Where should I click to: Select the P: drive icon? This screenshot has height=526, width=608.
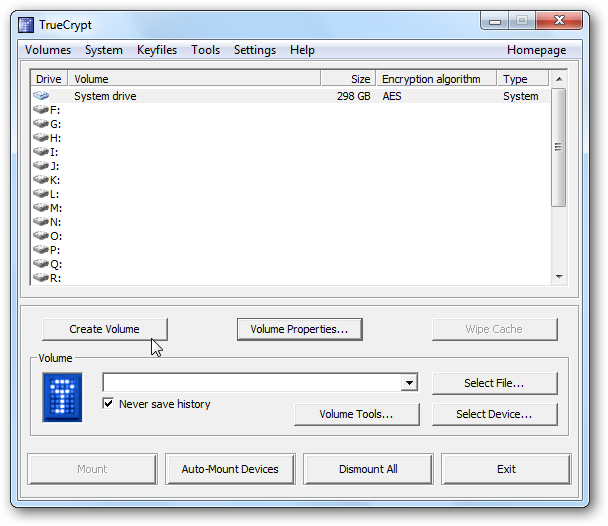41,250
